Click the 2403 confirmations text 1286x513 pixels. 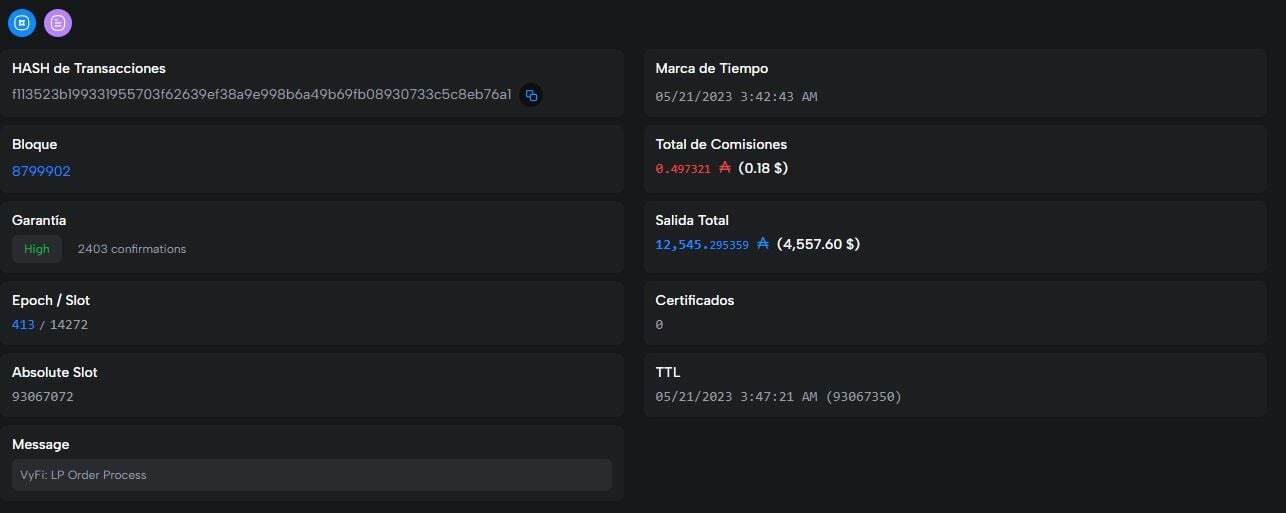tap(132, 249)
